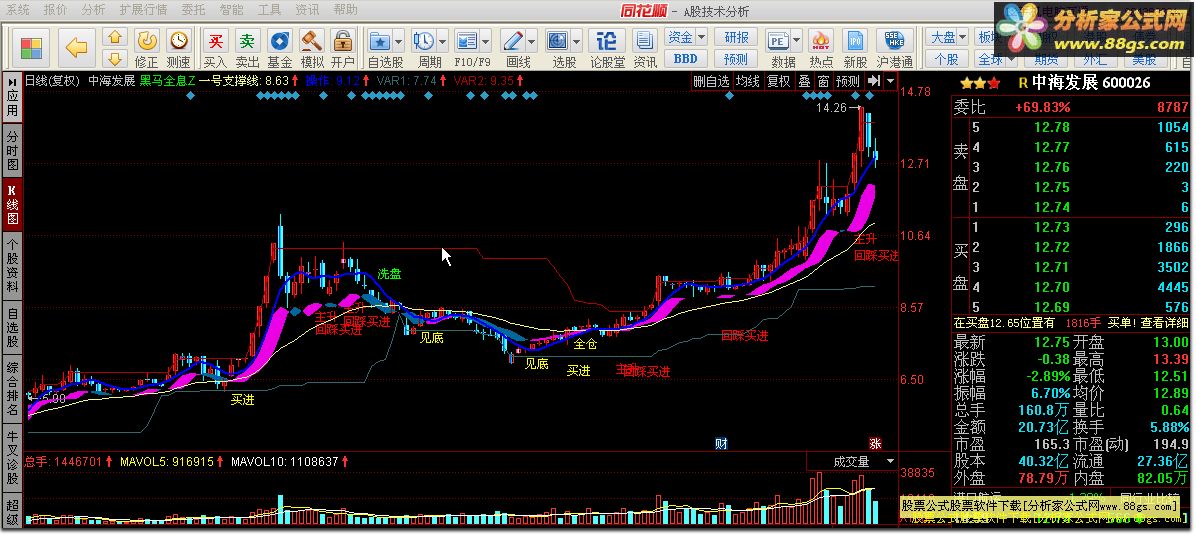Viewport: 1196px width, 535px height.
Task: Go back with the yellow left arrow
Action: pos(77,47)
